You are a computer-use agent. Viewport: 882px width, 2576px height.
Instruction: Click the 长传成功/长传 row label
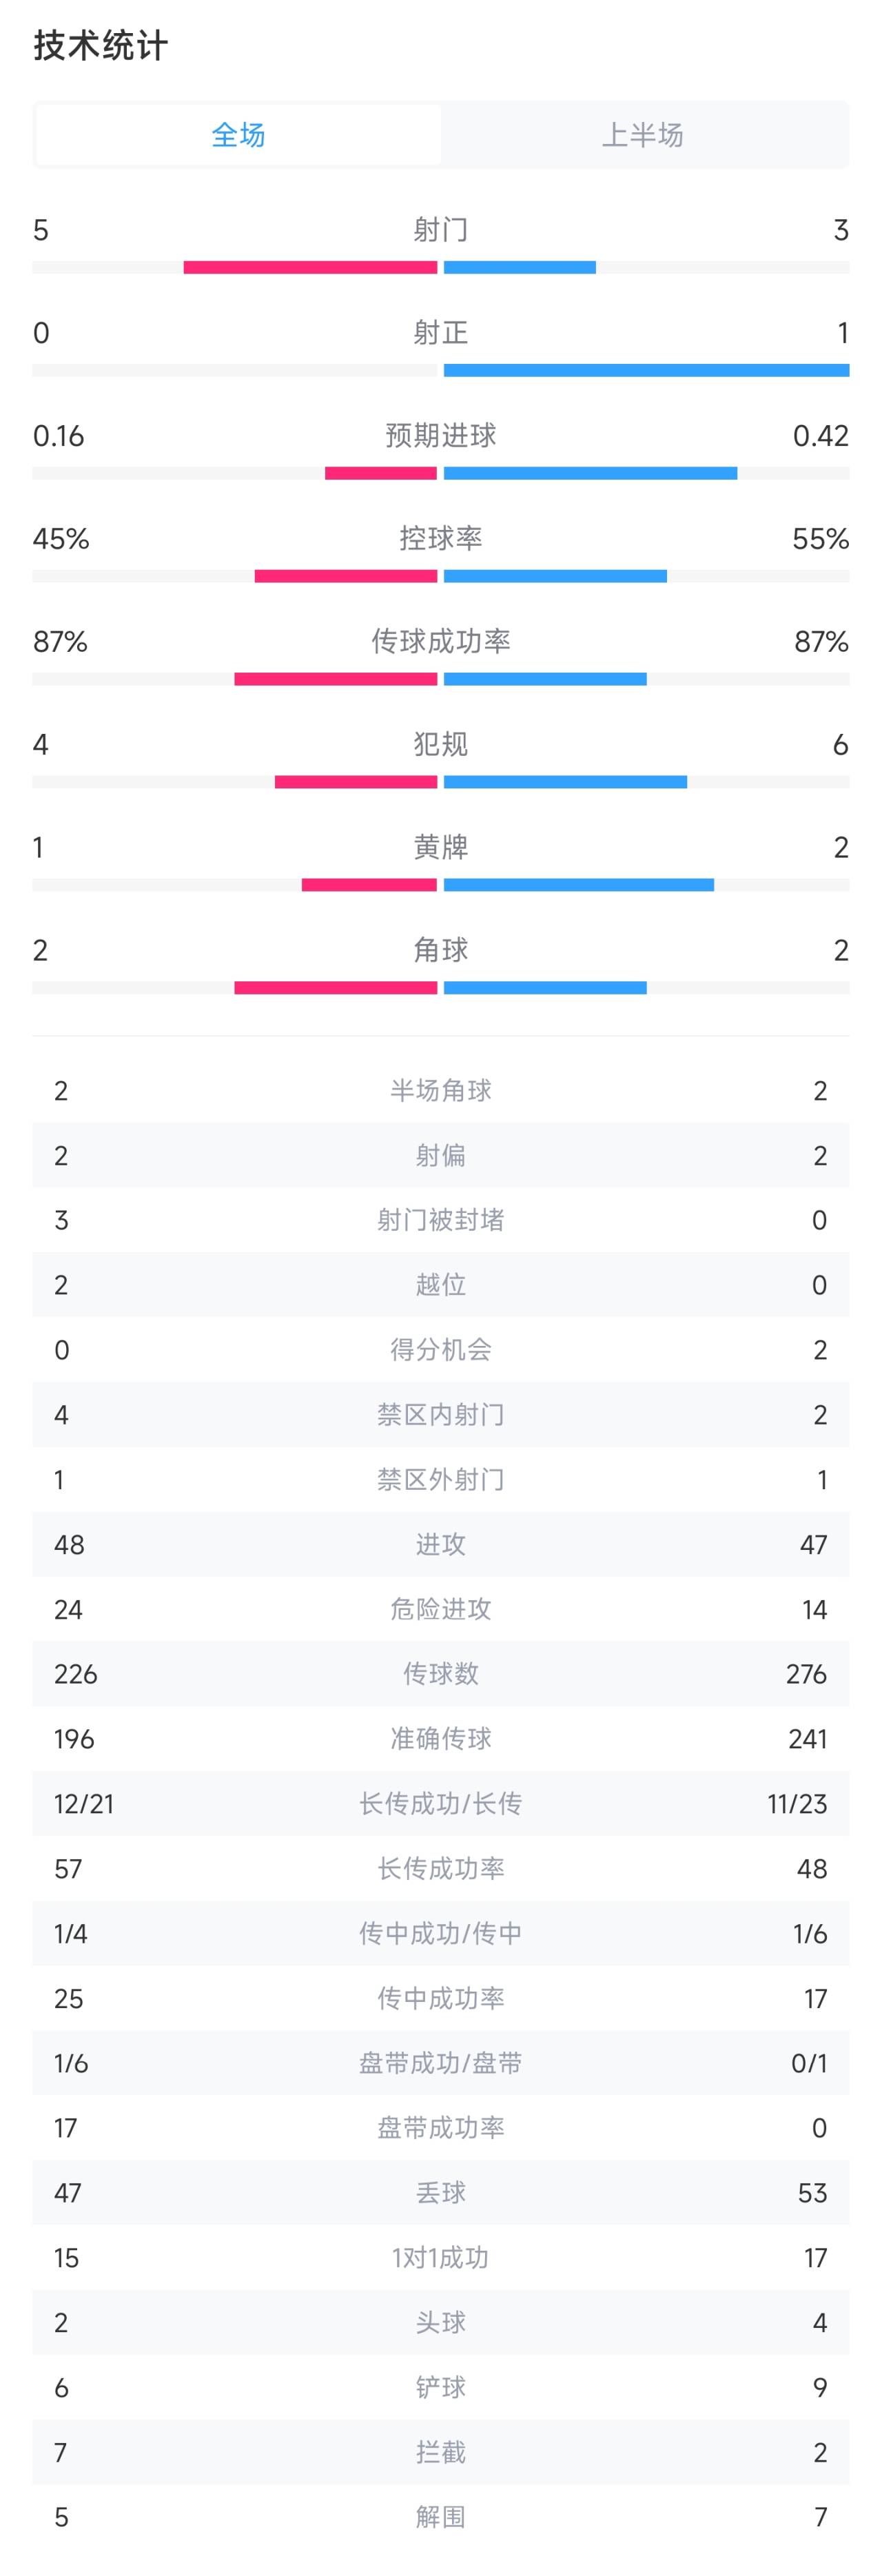441,1804
